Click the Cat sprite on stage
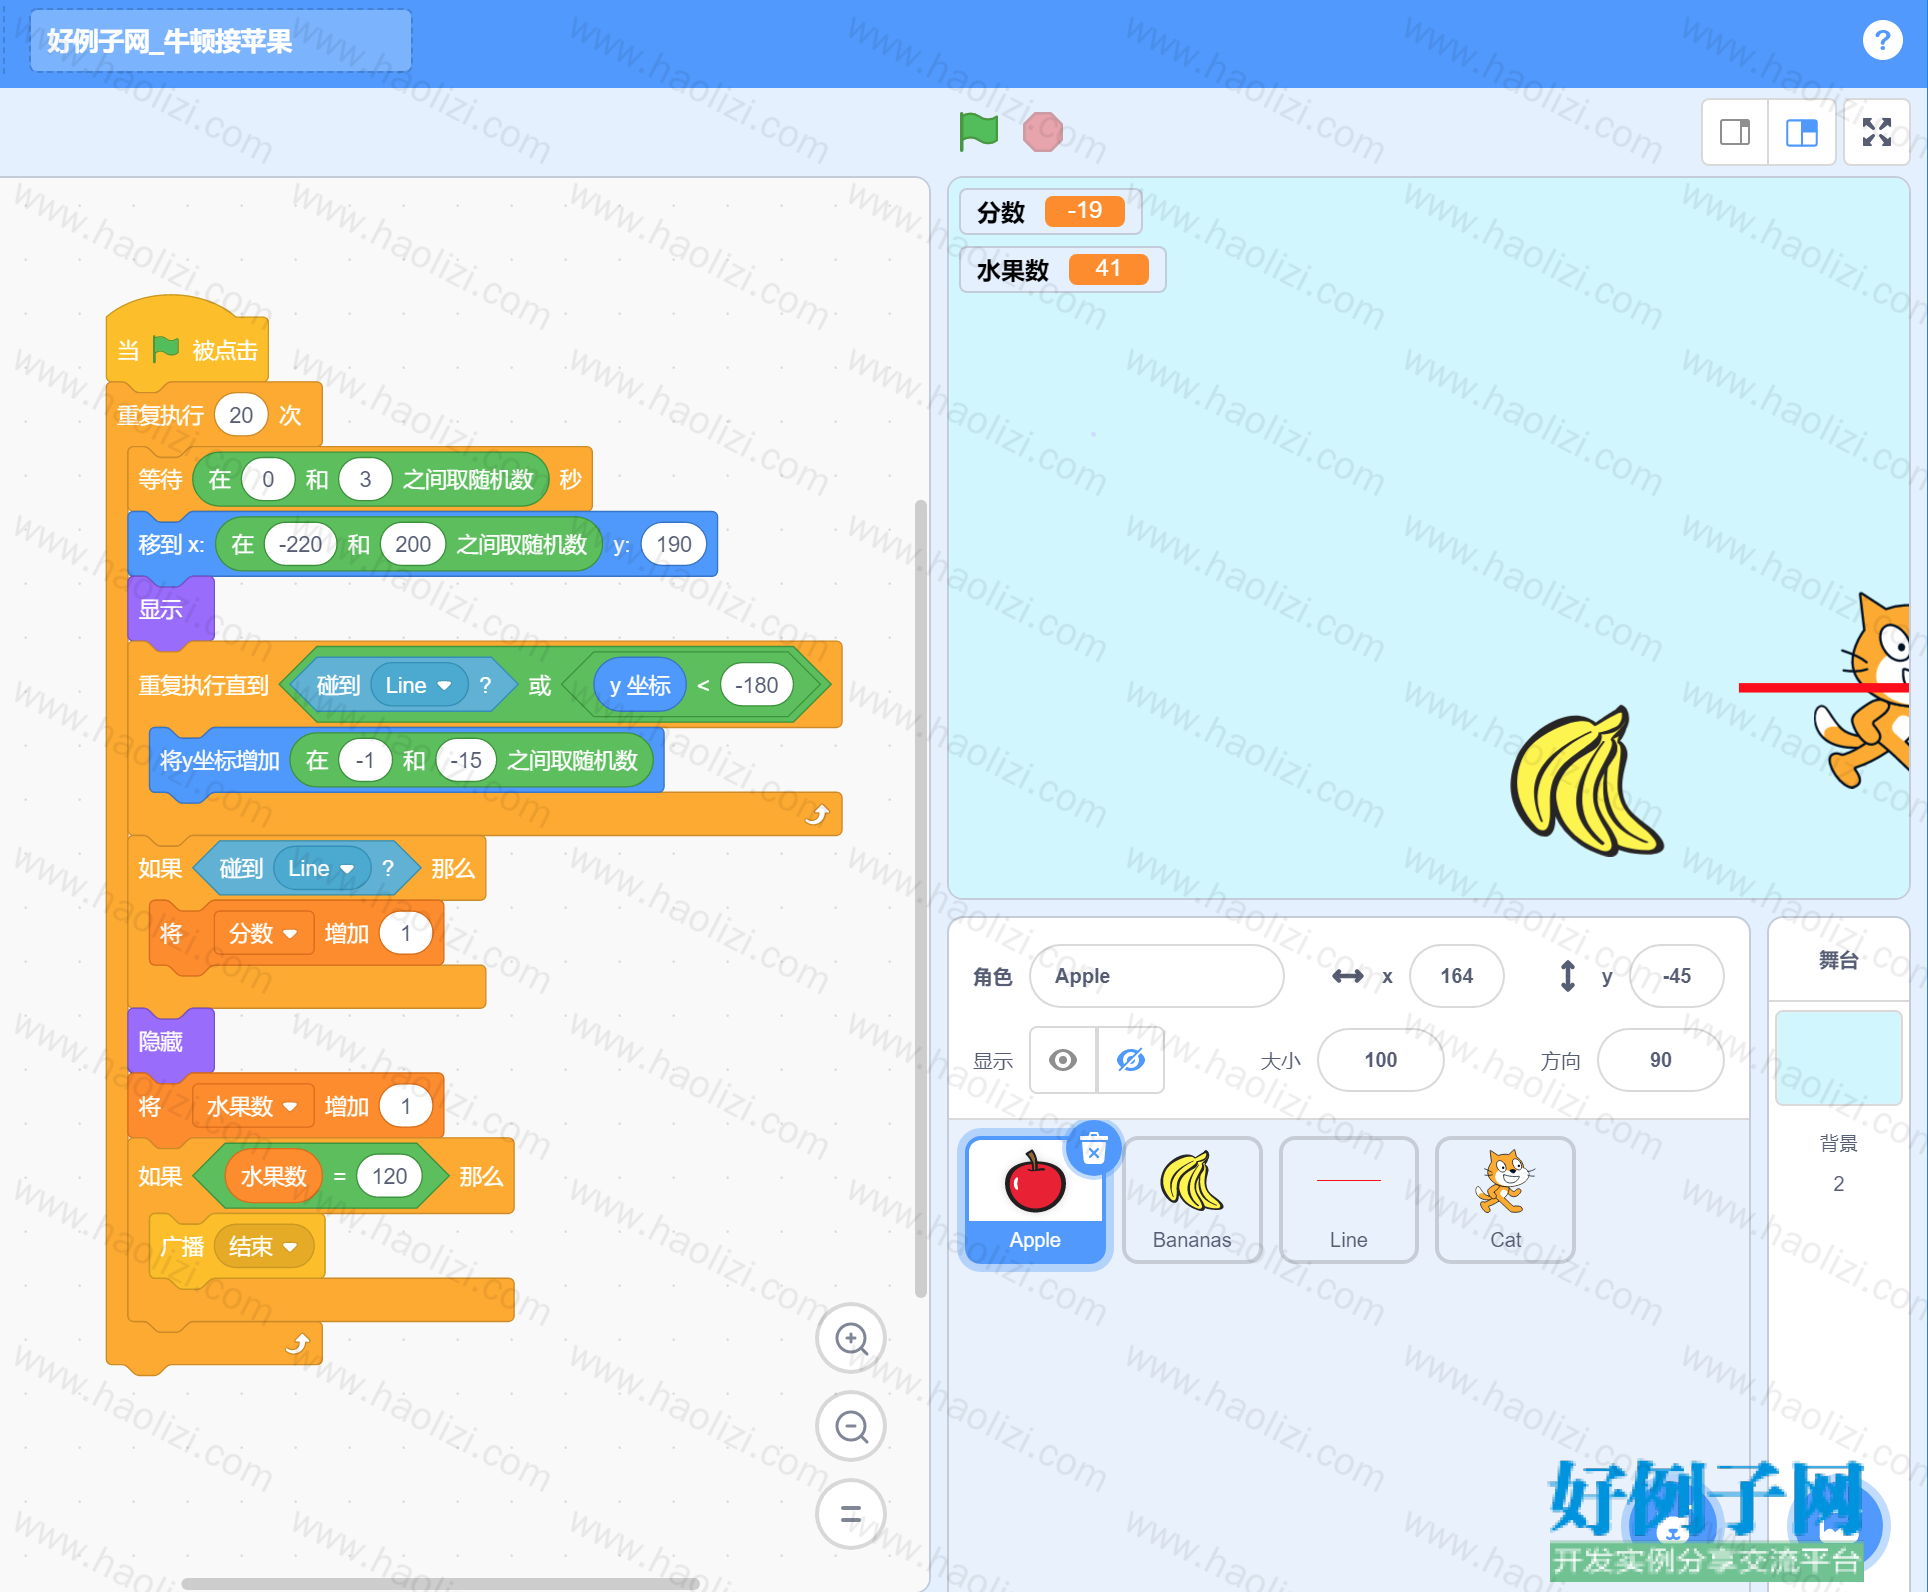Screen dimensions: 1928x1592 (1864, 690)
